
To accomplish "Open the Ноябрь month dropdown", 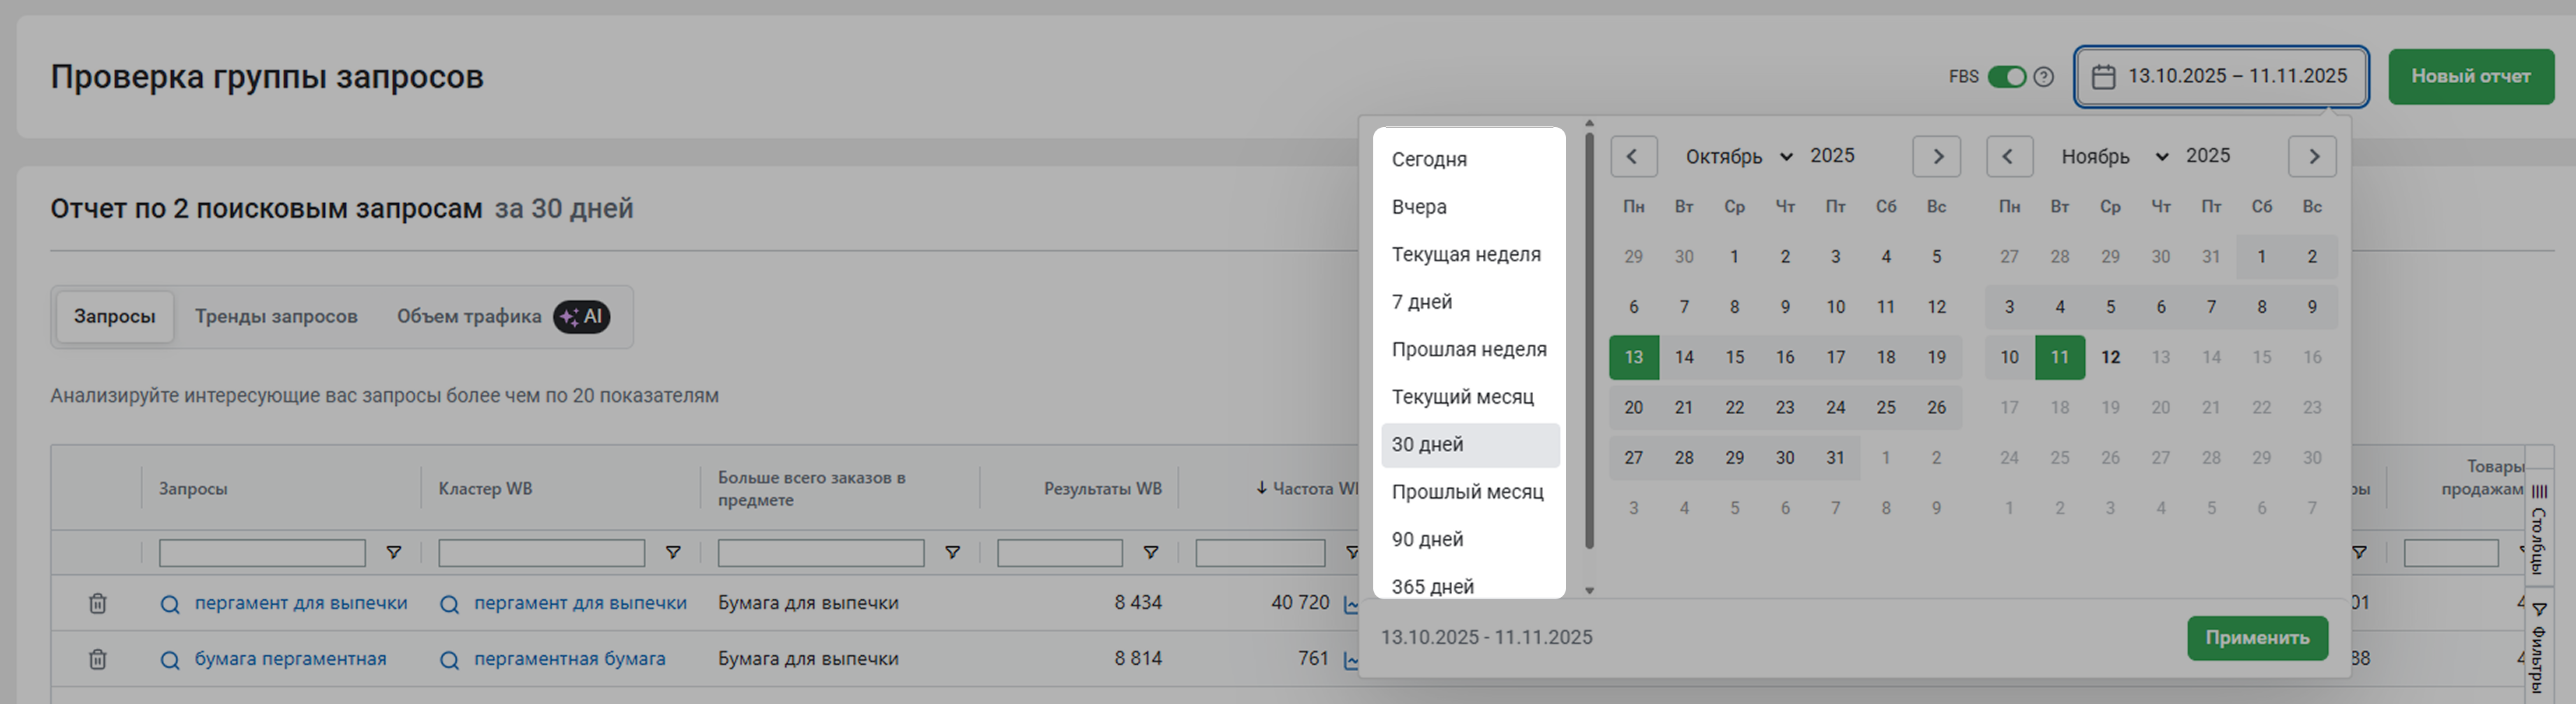I will 2114,157.
